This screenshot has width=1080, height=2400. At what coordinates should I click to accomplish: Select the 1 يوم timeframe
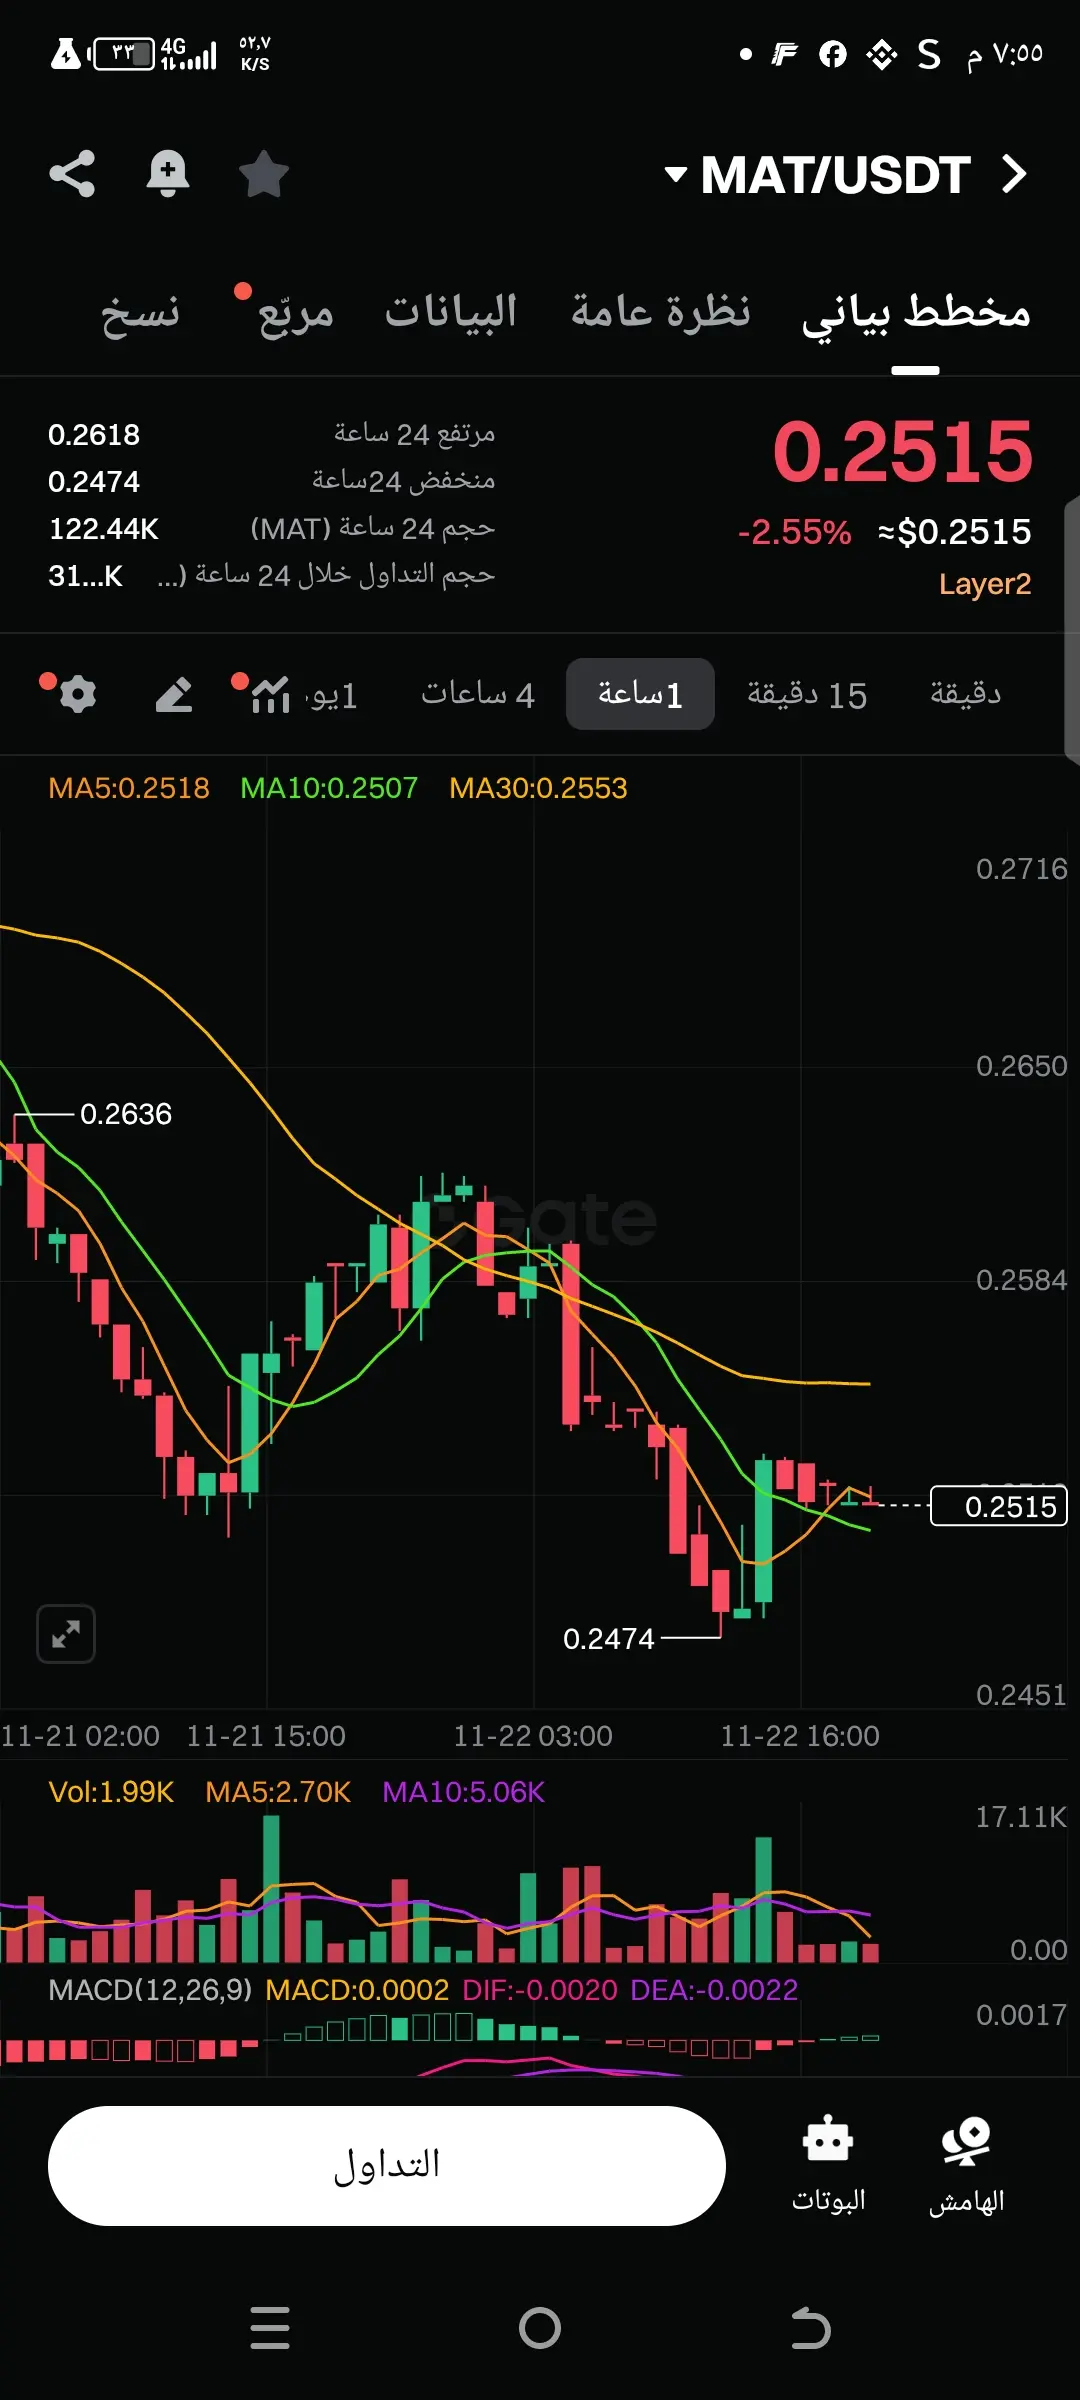point(332,694)
